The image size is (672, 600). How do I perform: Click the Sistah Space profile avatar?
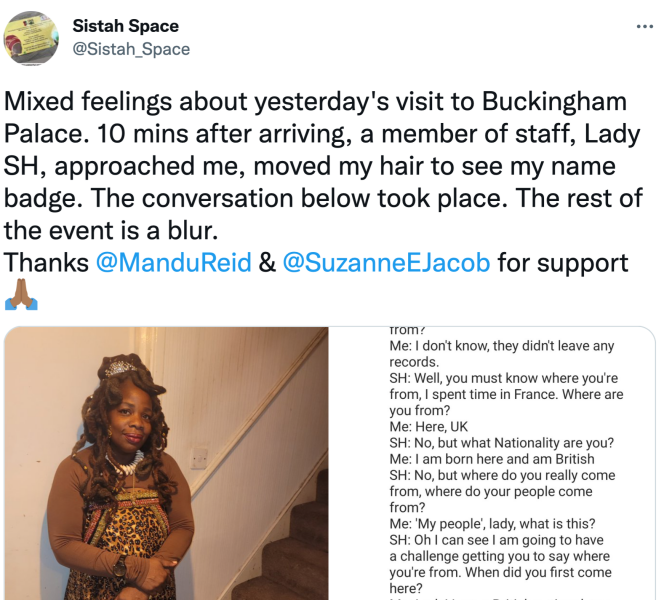tap(31, 38)
